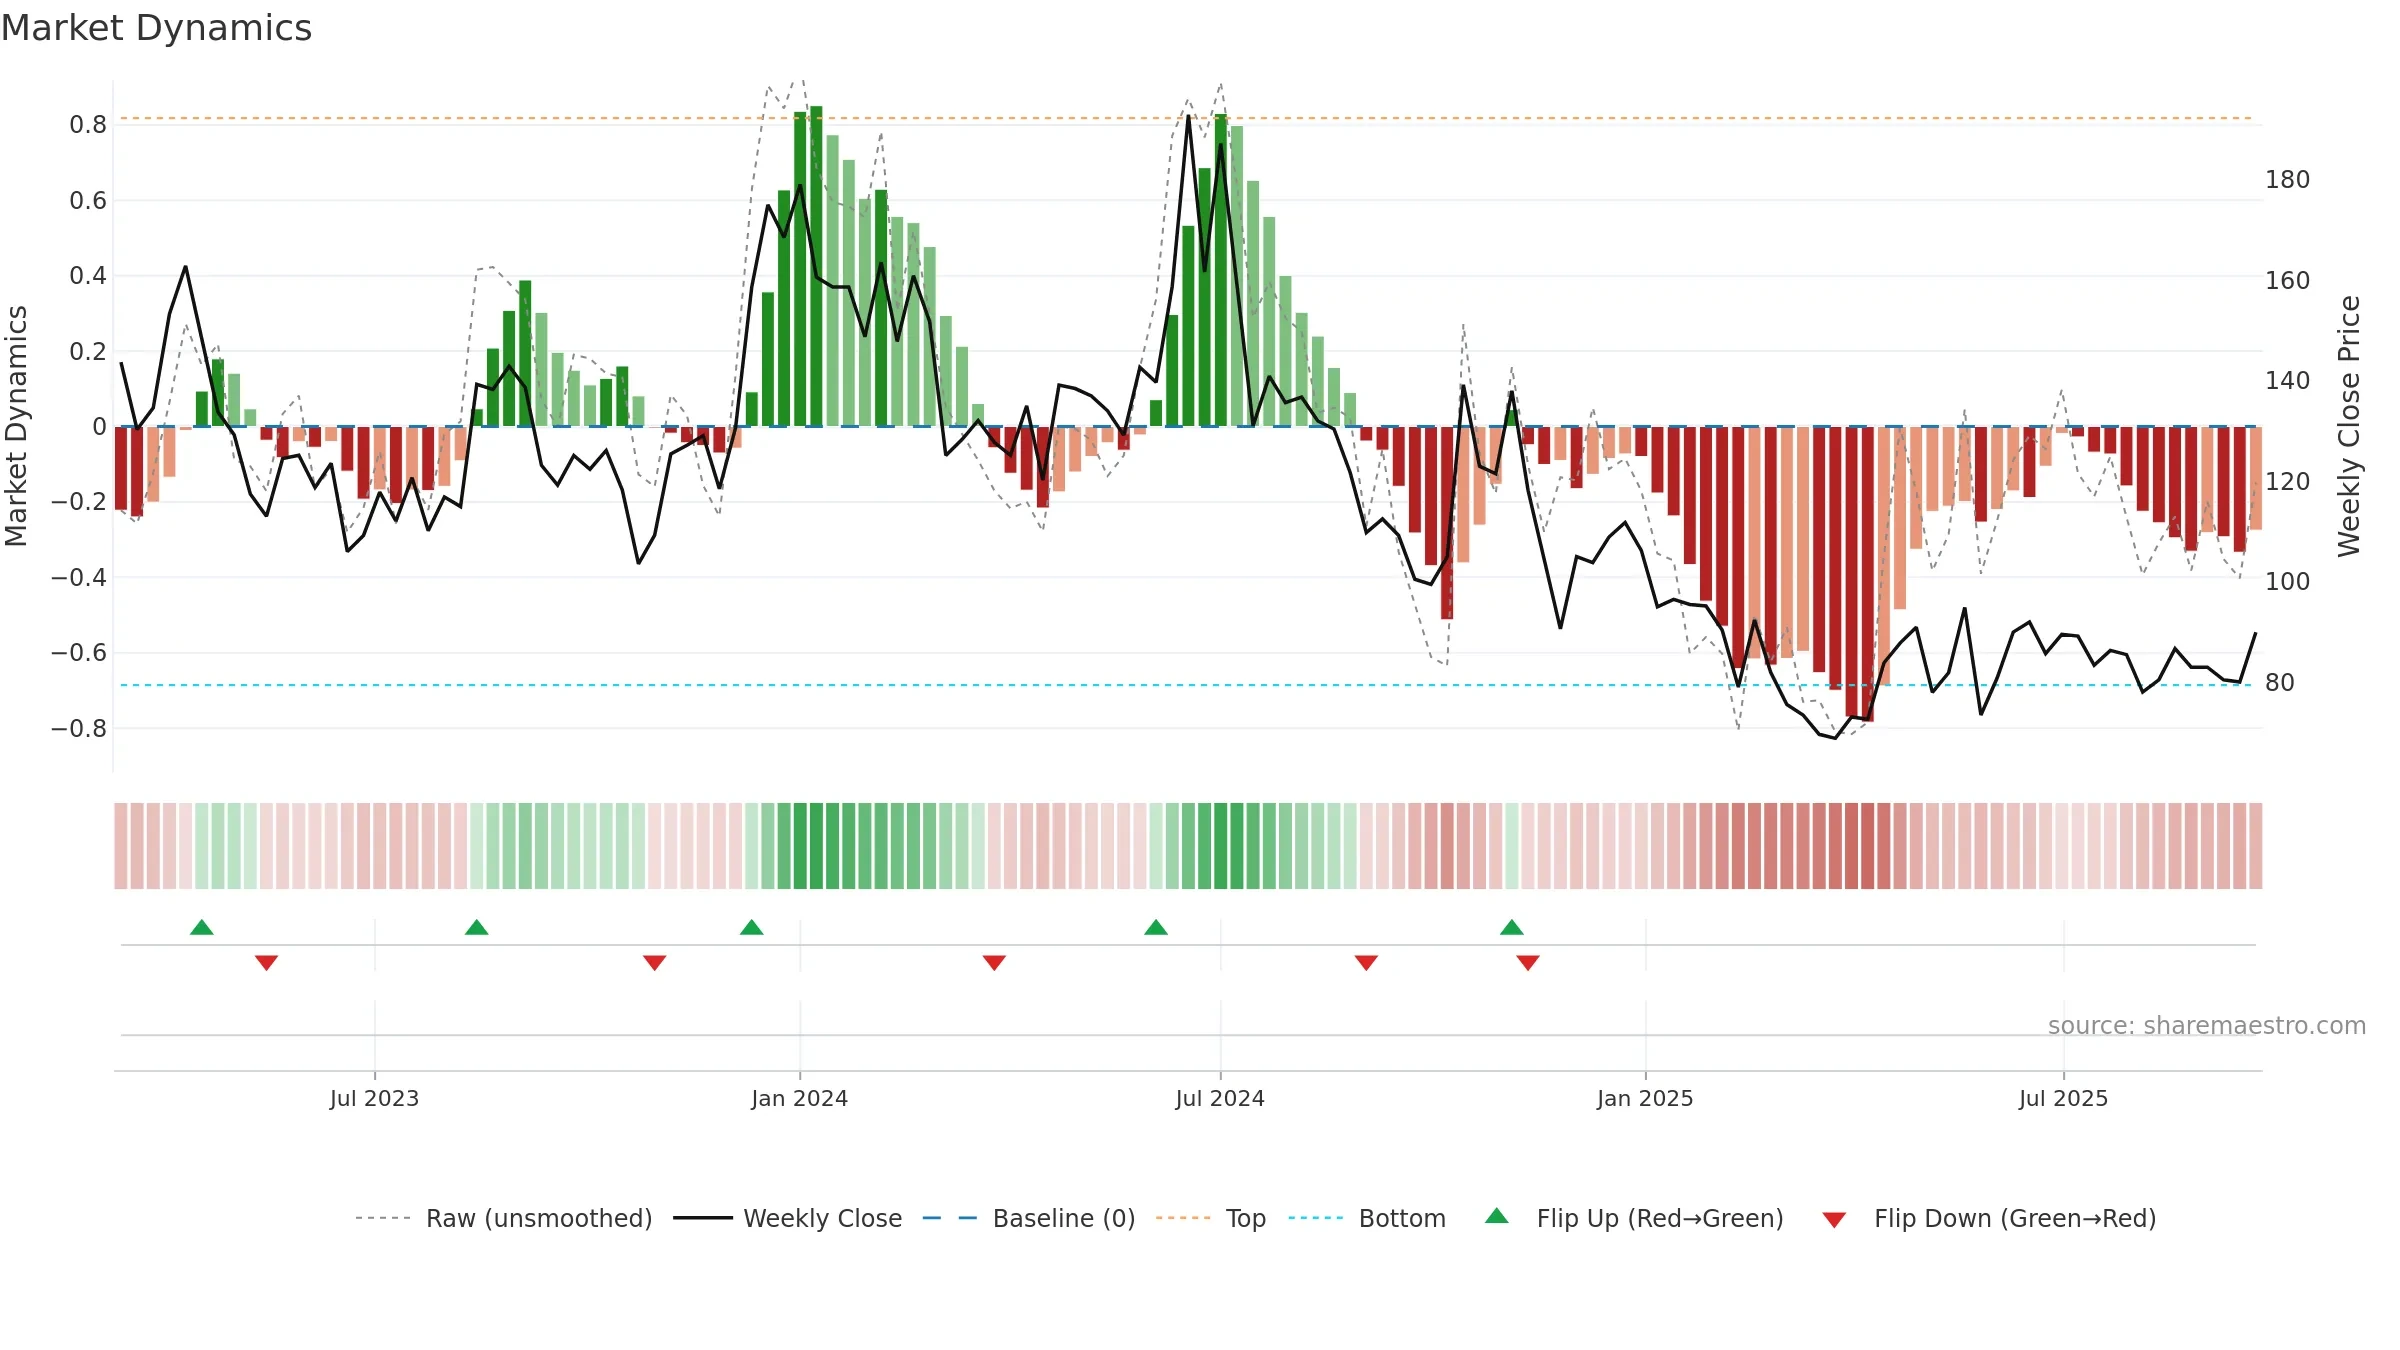Click the last red flip-down marker before Jan 2025
Screen dimensions: 2400x1350
1528,962
